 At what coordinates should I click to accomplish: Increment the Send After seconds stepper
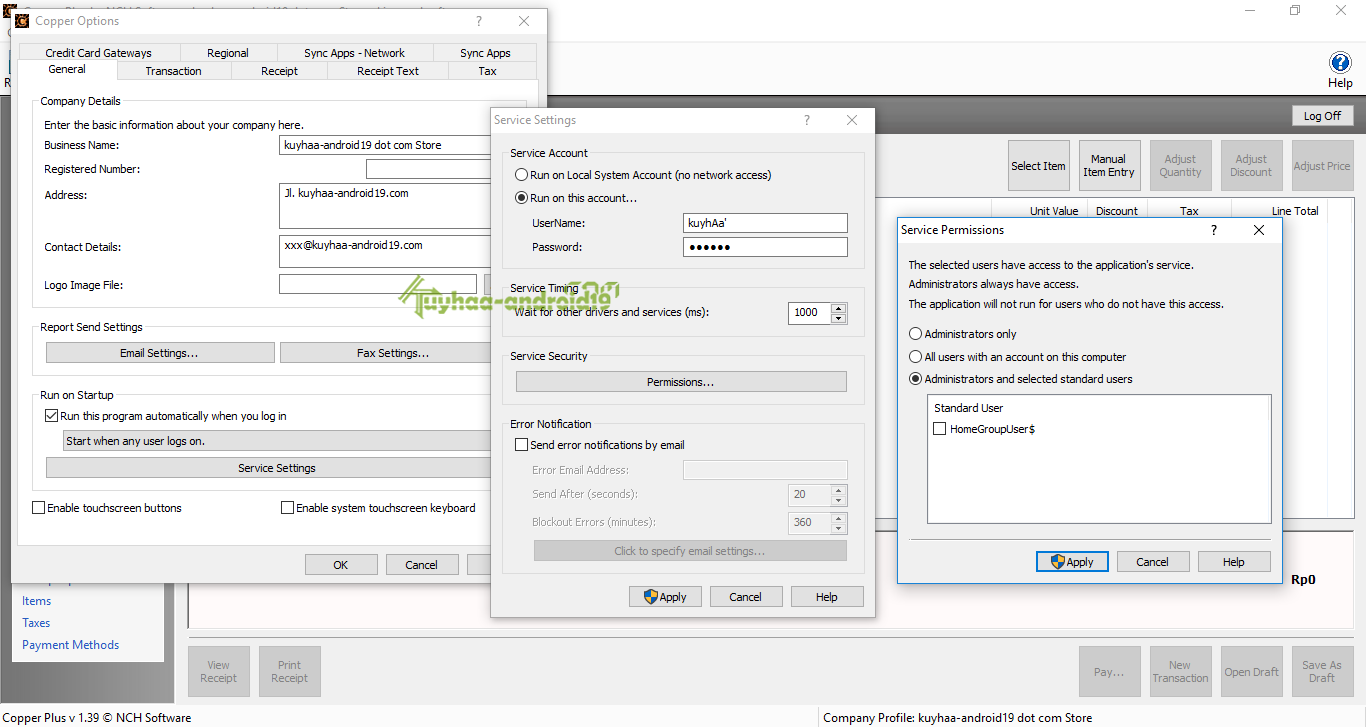pos(838,490)
